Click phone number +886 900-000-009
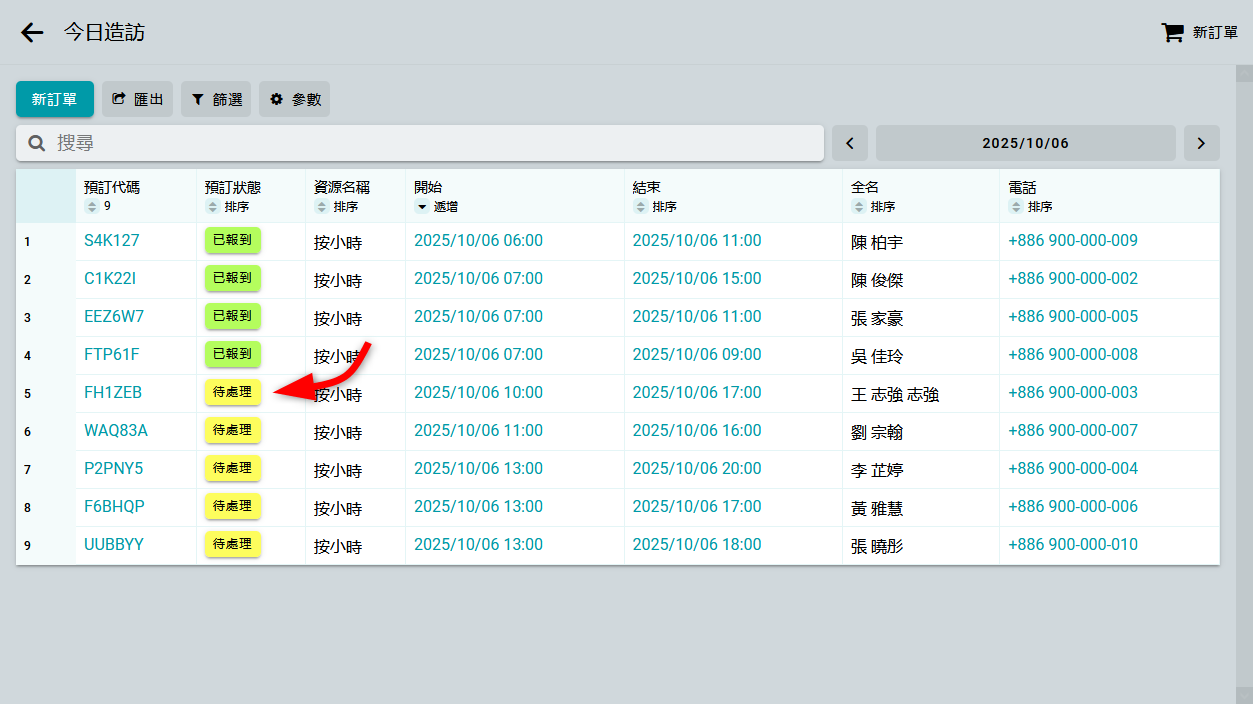This screenshot has height=704, width=1253. pyautogui.click(x=1072, y=241)
